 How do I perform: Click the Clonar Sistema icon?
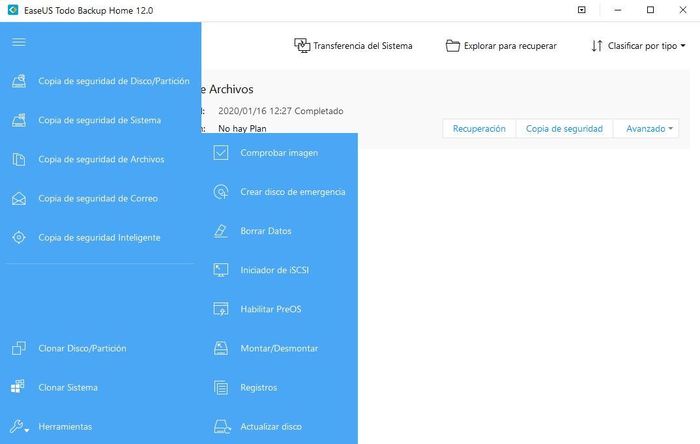tap(18, 387)
